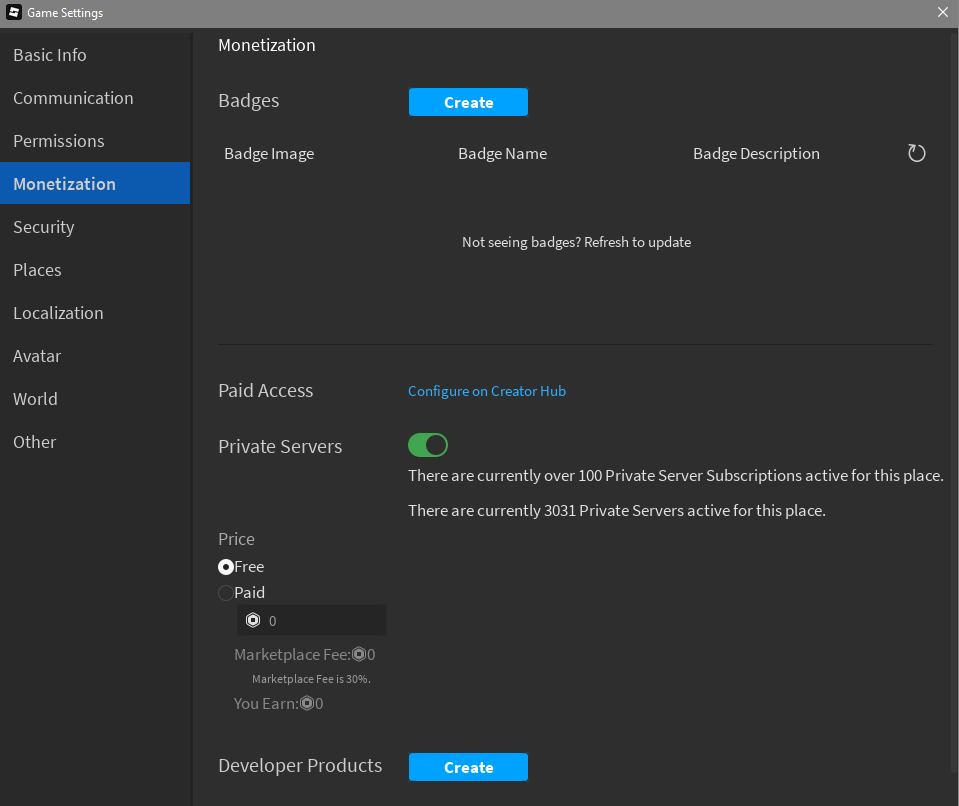The width and height of the screenshot is (959, 806).
Task: Click the private server price input field
Action: click(x=311, y=621)
